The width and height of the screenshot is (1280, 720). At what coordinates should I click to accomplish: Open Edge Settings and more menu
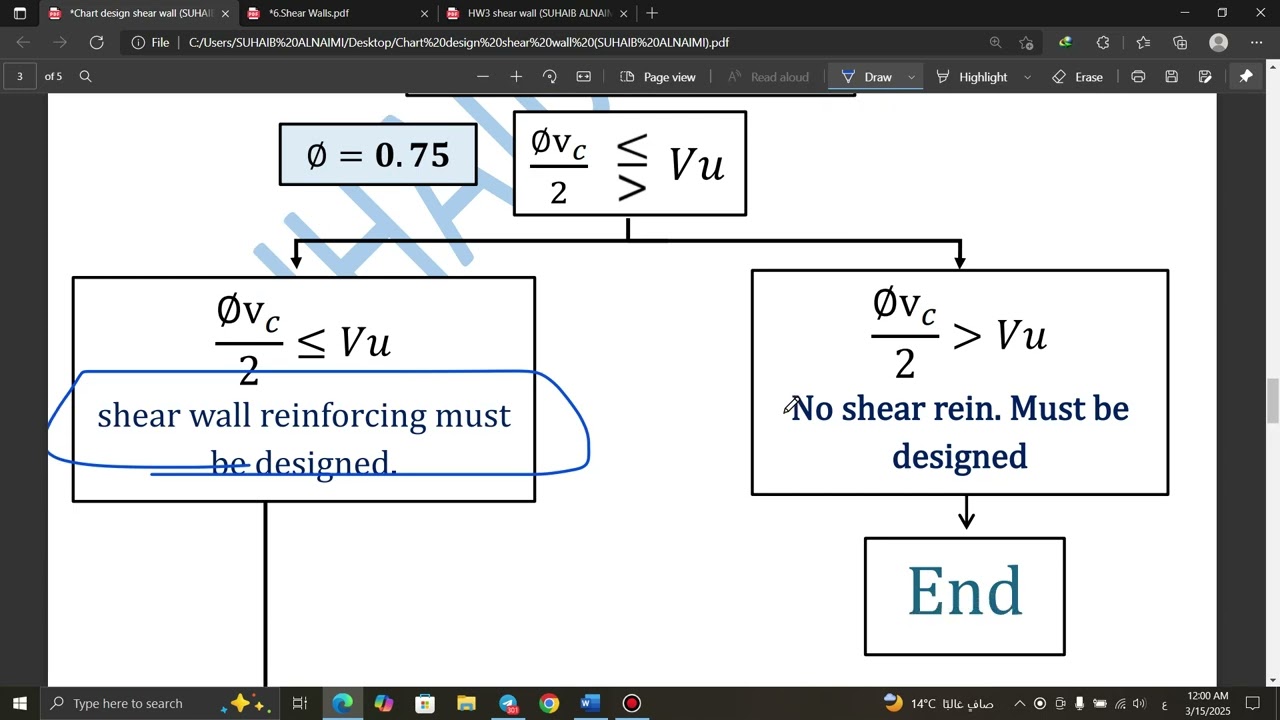click(1257, 42)
